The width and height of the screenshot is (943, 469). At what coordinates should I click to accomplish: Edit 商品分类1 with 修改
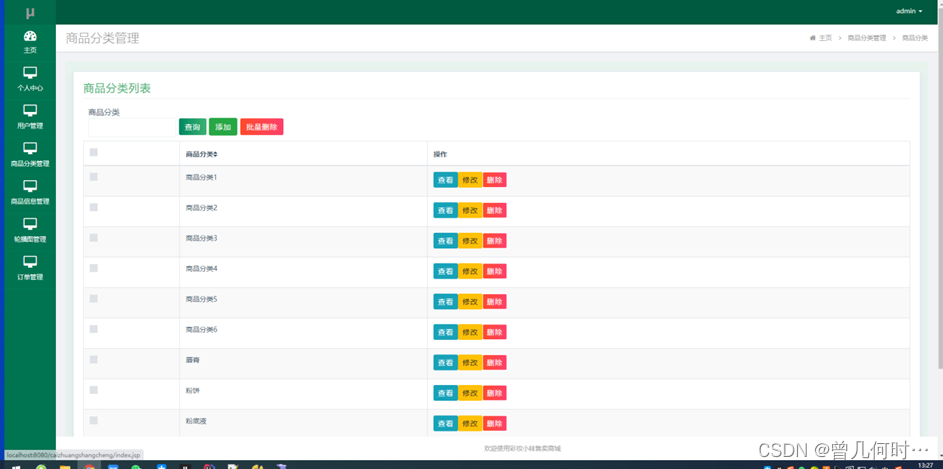(x=470, y=180)
